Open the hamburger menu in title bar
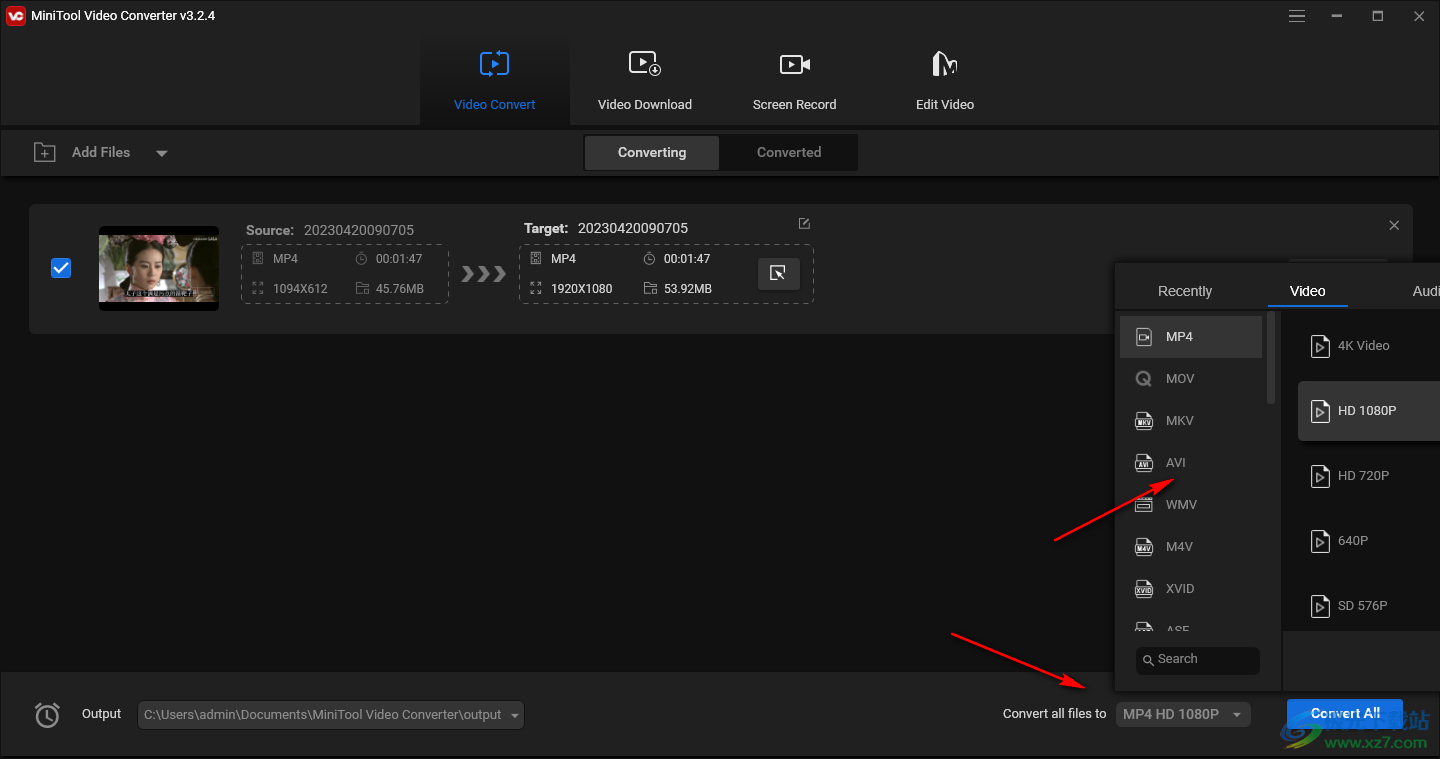1440x759 pixels. [1297, 16]
